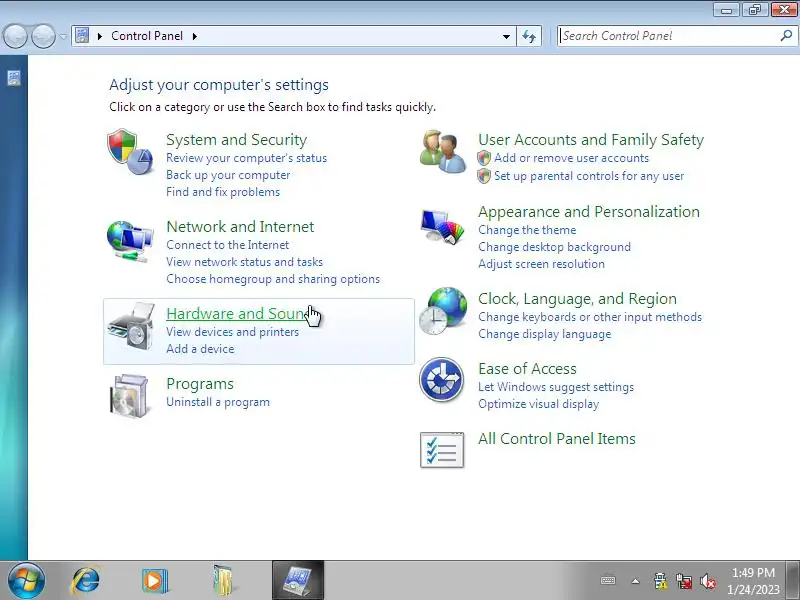Open Windows Explorer folder on taskbar
Viewport: 800px width, 600px height.
click(222, 581)
